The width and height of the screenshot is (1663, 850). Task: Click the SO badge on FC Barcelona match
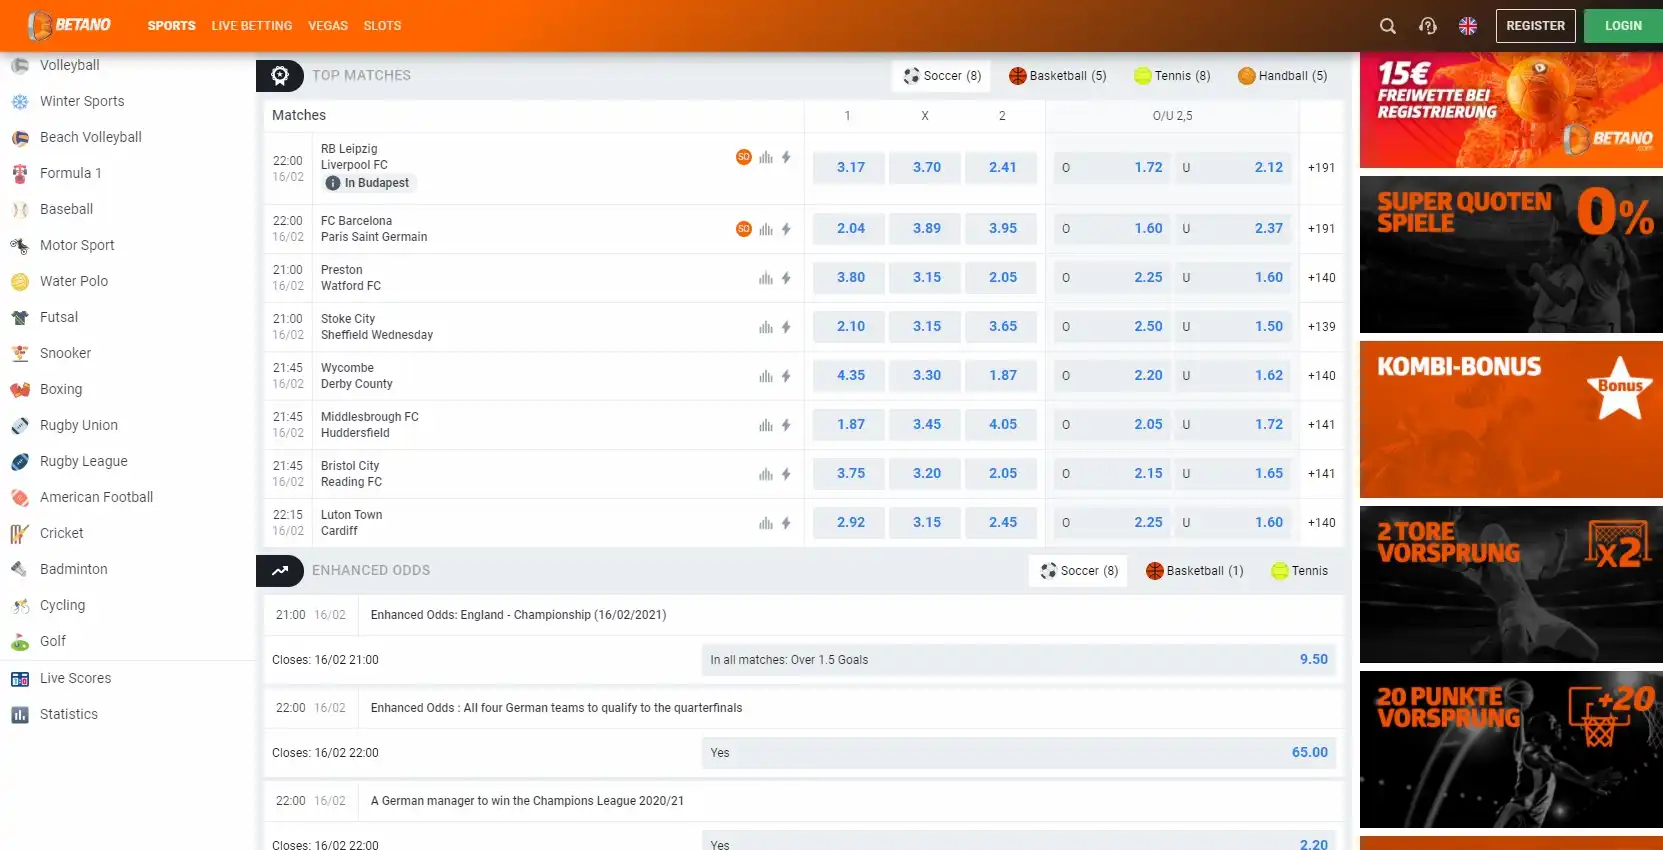(x=744, y=229)
